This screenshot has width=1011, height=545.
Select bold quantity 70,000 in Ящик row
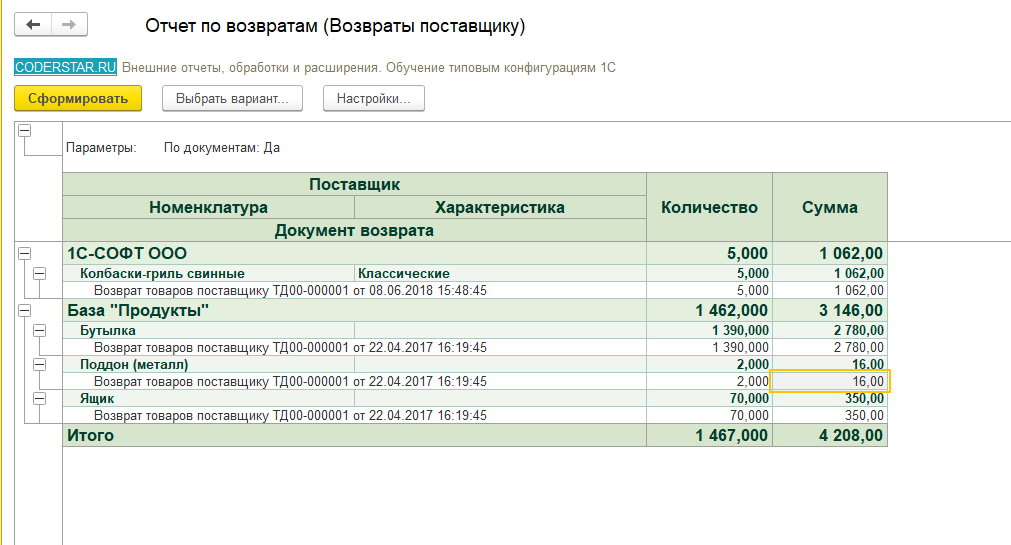709,399
